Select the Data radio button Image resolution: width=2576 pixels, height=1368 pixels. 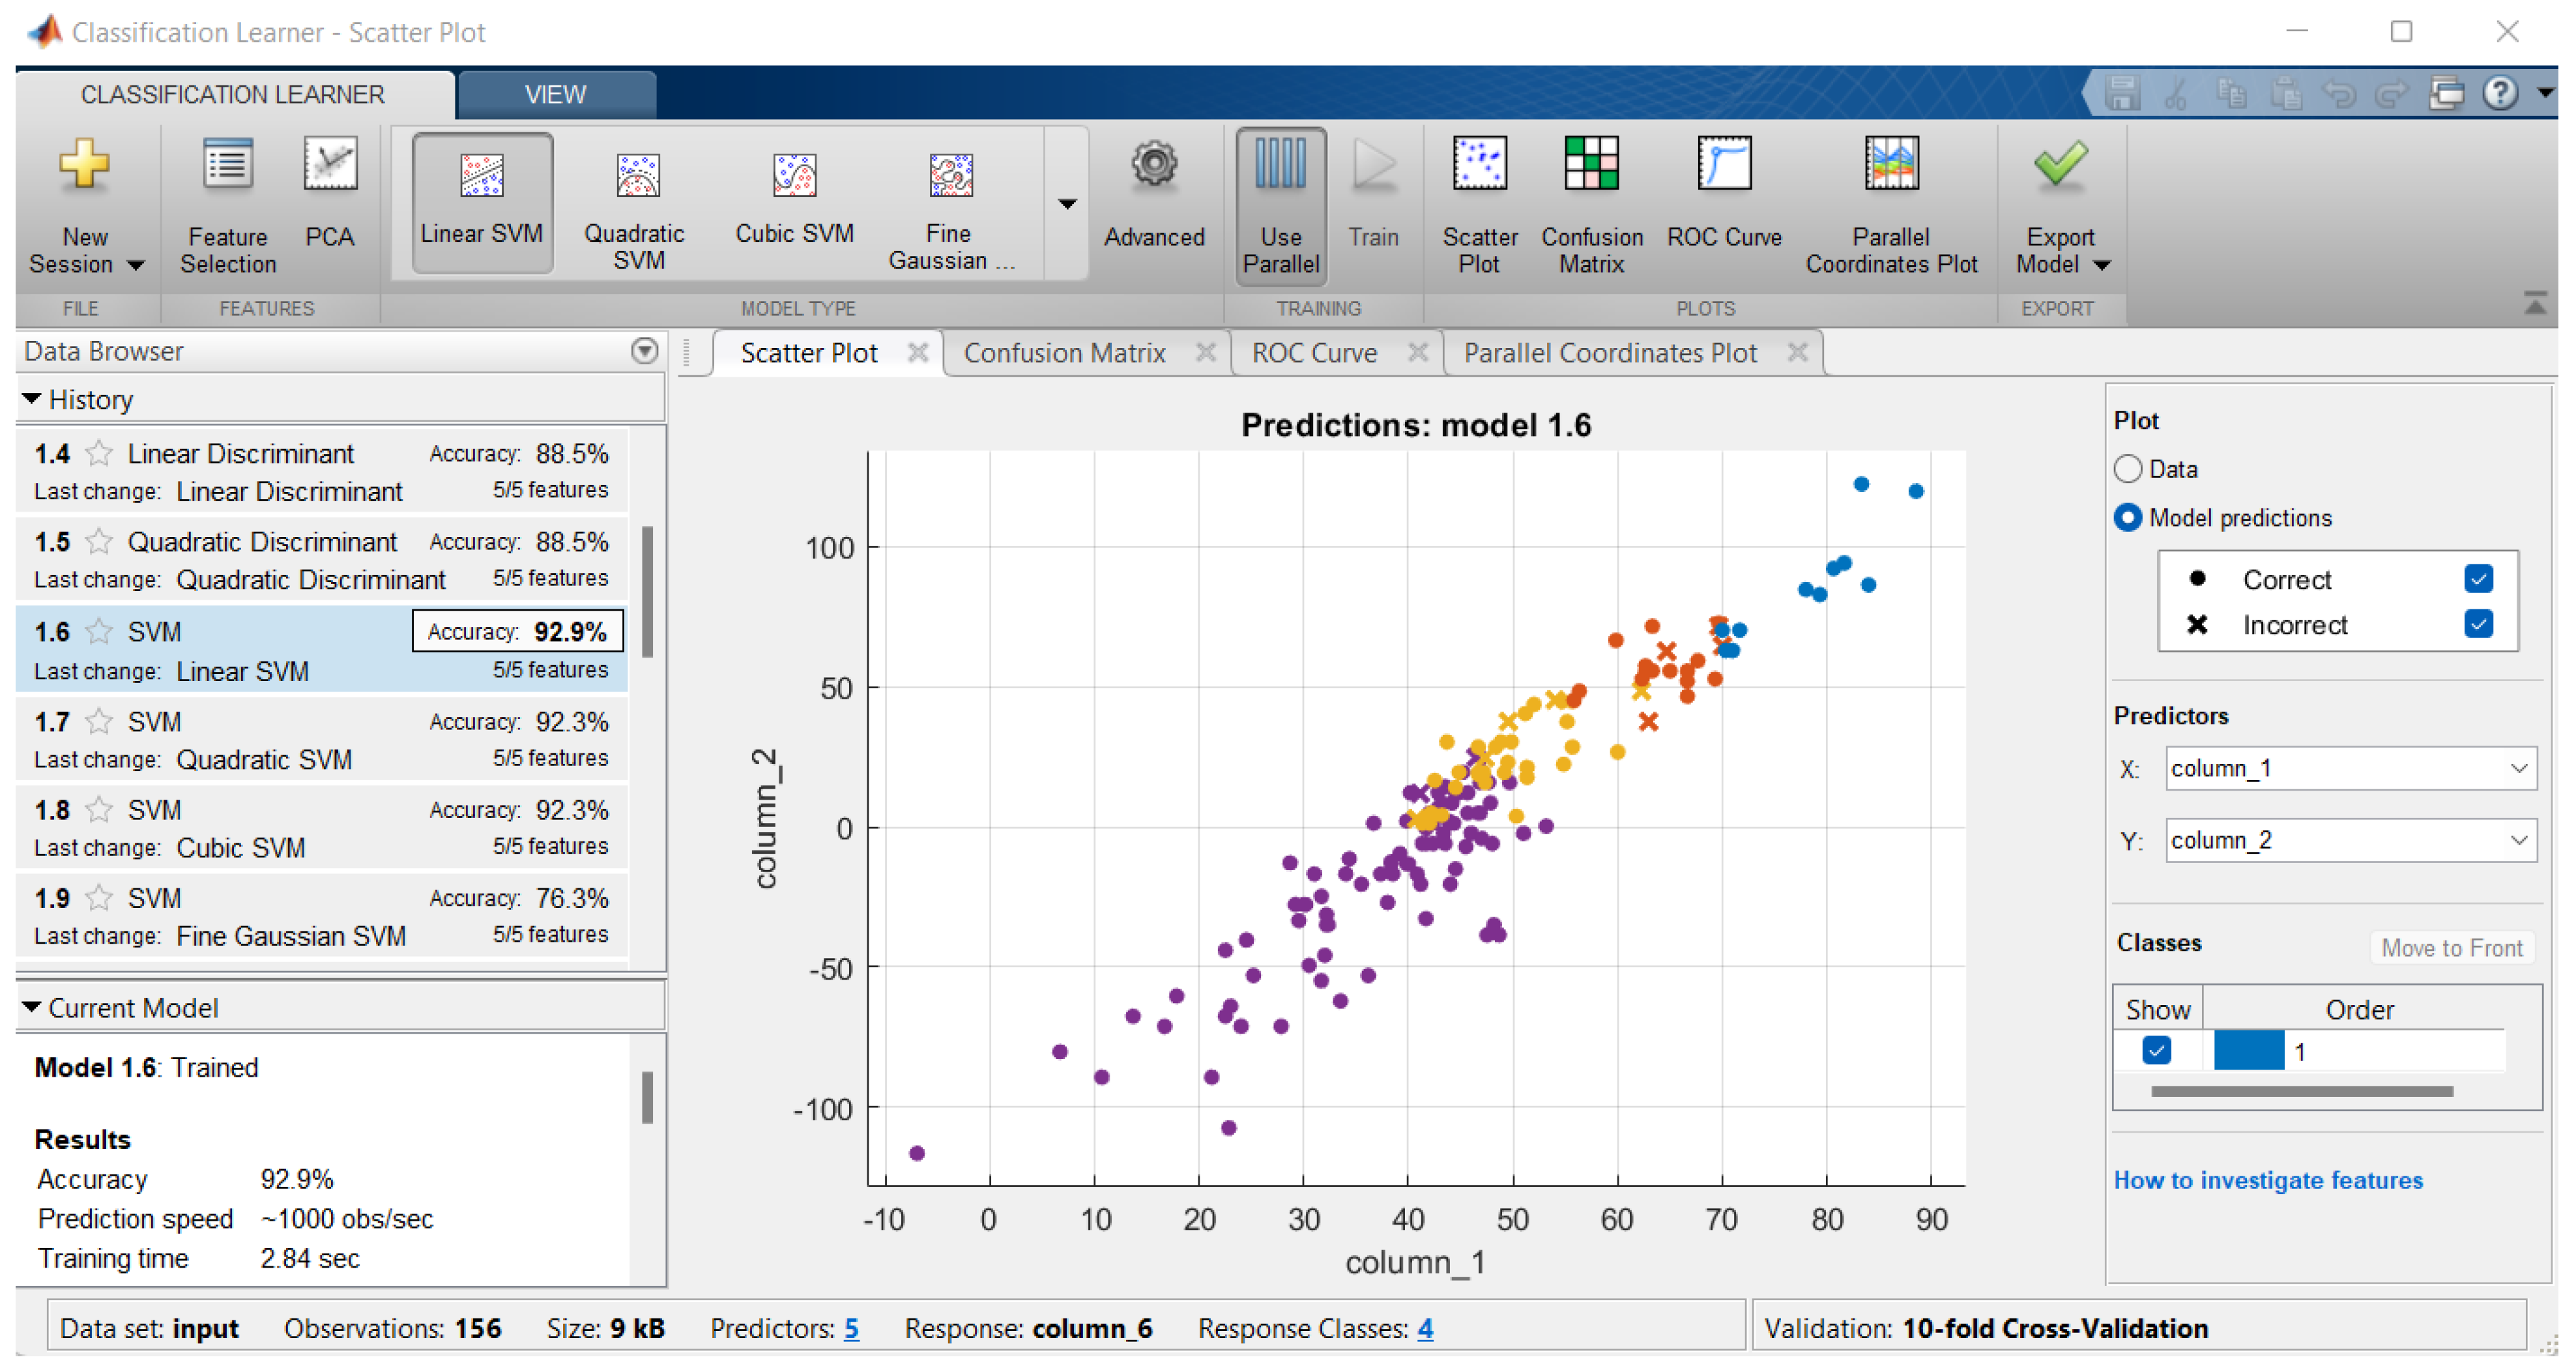pos(2128,469)
